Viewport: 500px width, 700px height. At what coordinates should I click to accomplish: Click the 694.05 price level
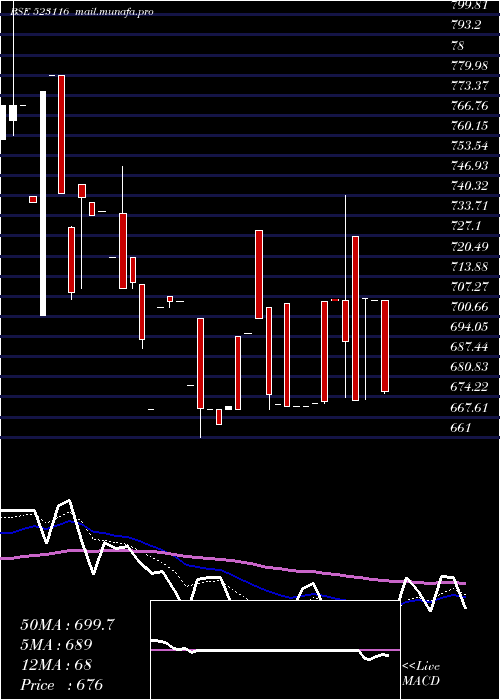(x=471, y=327)
